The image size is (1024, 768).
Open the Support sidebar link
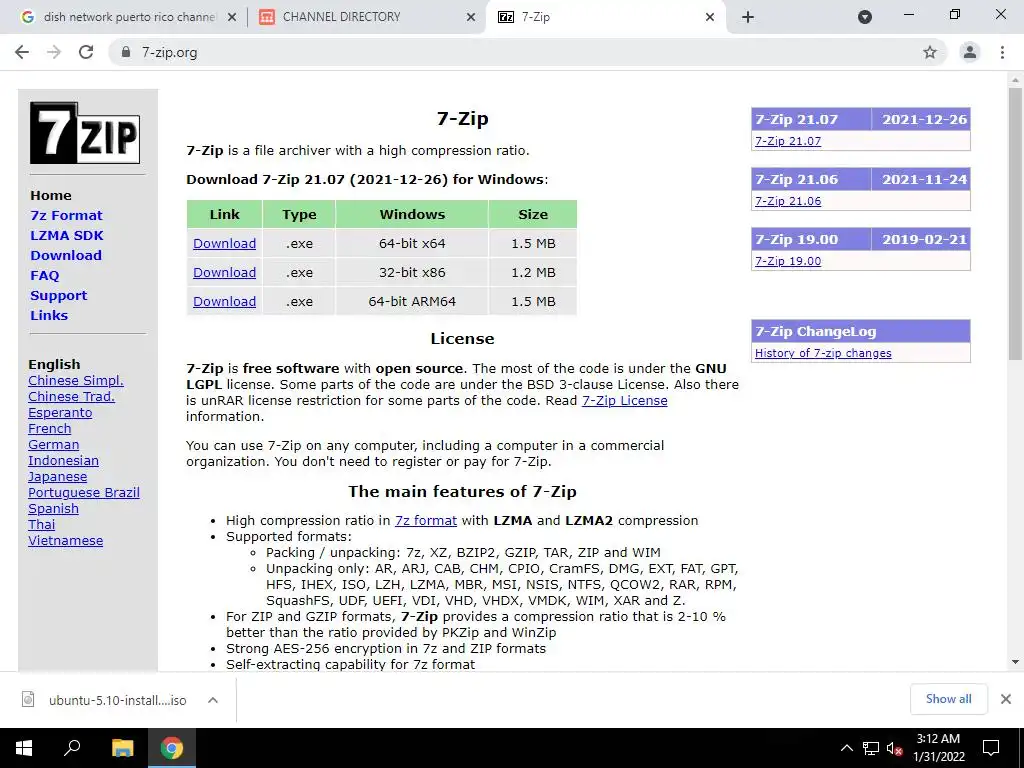58,296
